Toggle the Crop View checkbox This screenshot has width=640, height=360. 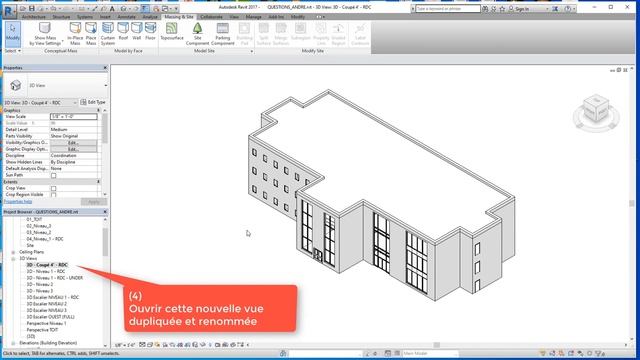coord(53,188)
